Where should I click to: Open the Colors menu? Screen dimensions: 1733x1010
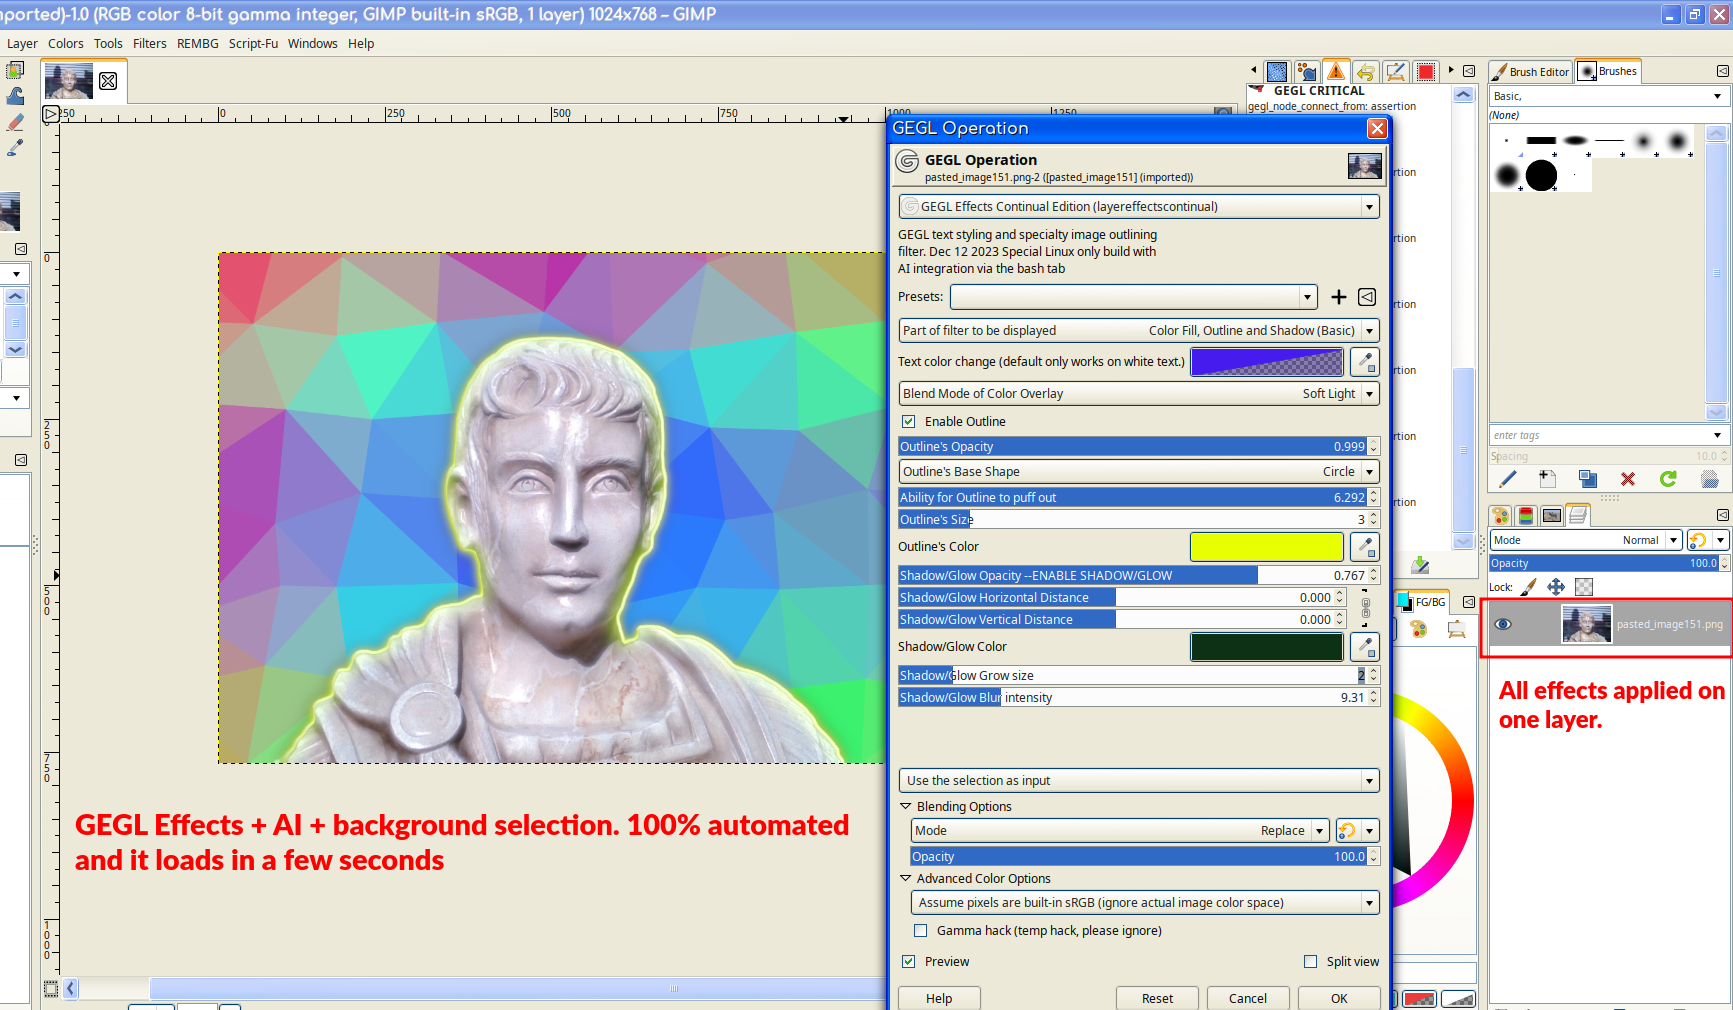click(66, 44)
